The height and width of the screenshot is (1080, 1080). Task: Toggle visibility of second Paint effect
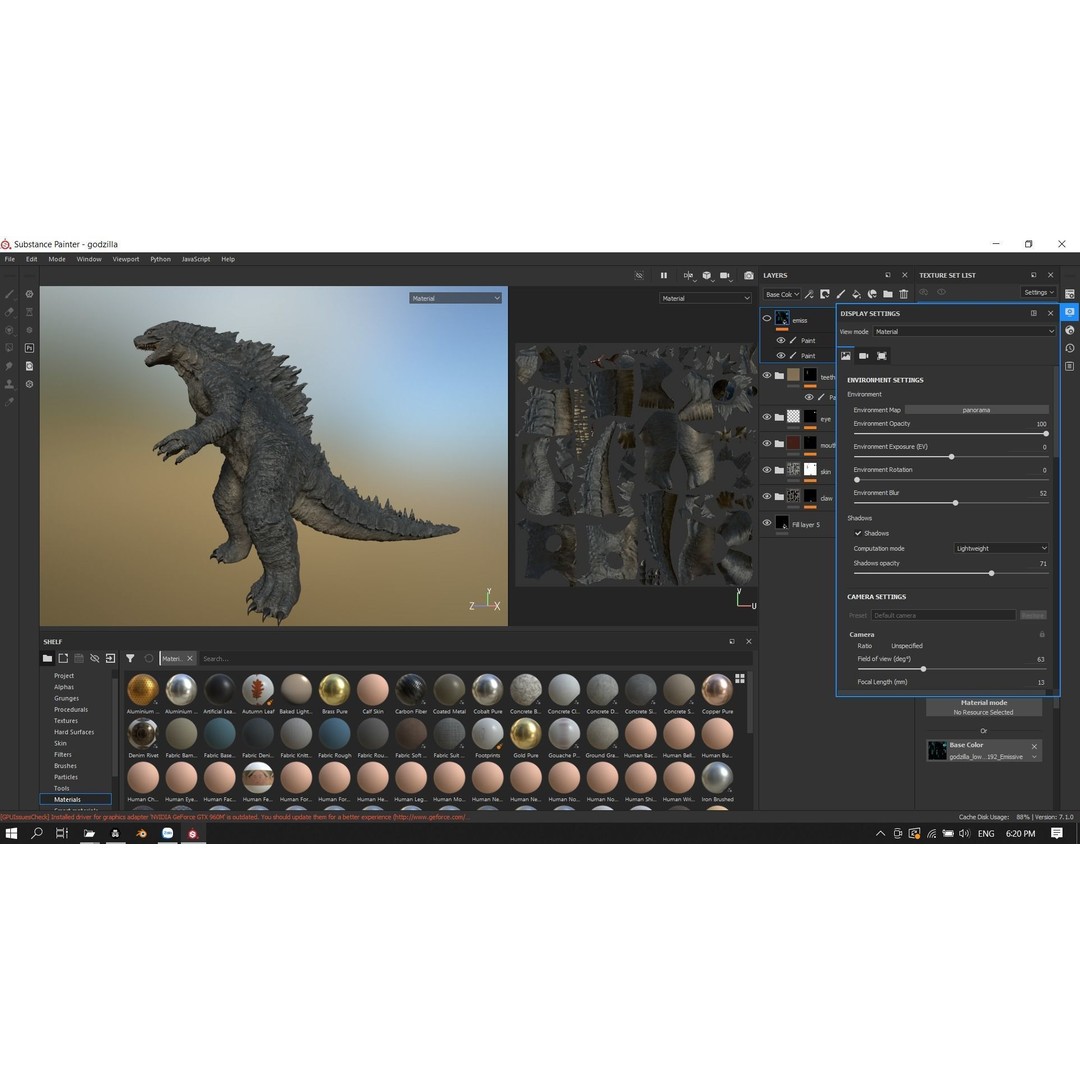pyautogui.click(x=780, y=355)
